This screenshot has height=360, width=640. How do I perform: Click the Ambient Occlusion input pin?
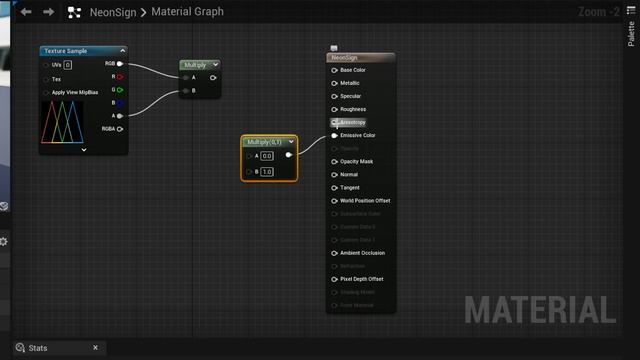pos(334,253)
